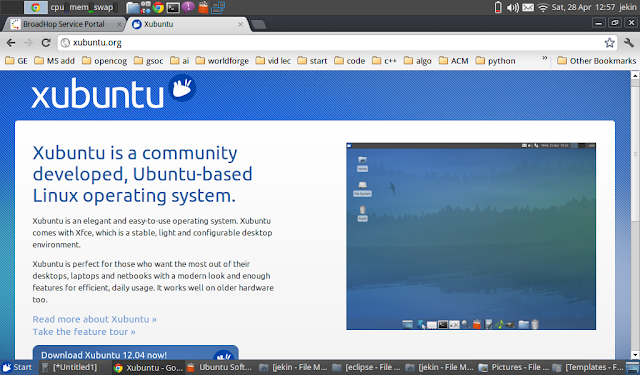Open the gsoc bookmarks folder
This screenshot has width=640, height=375.
149,61
